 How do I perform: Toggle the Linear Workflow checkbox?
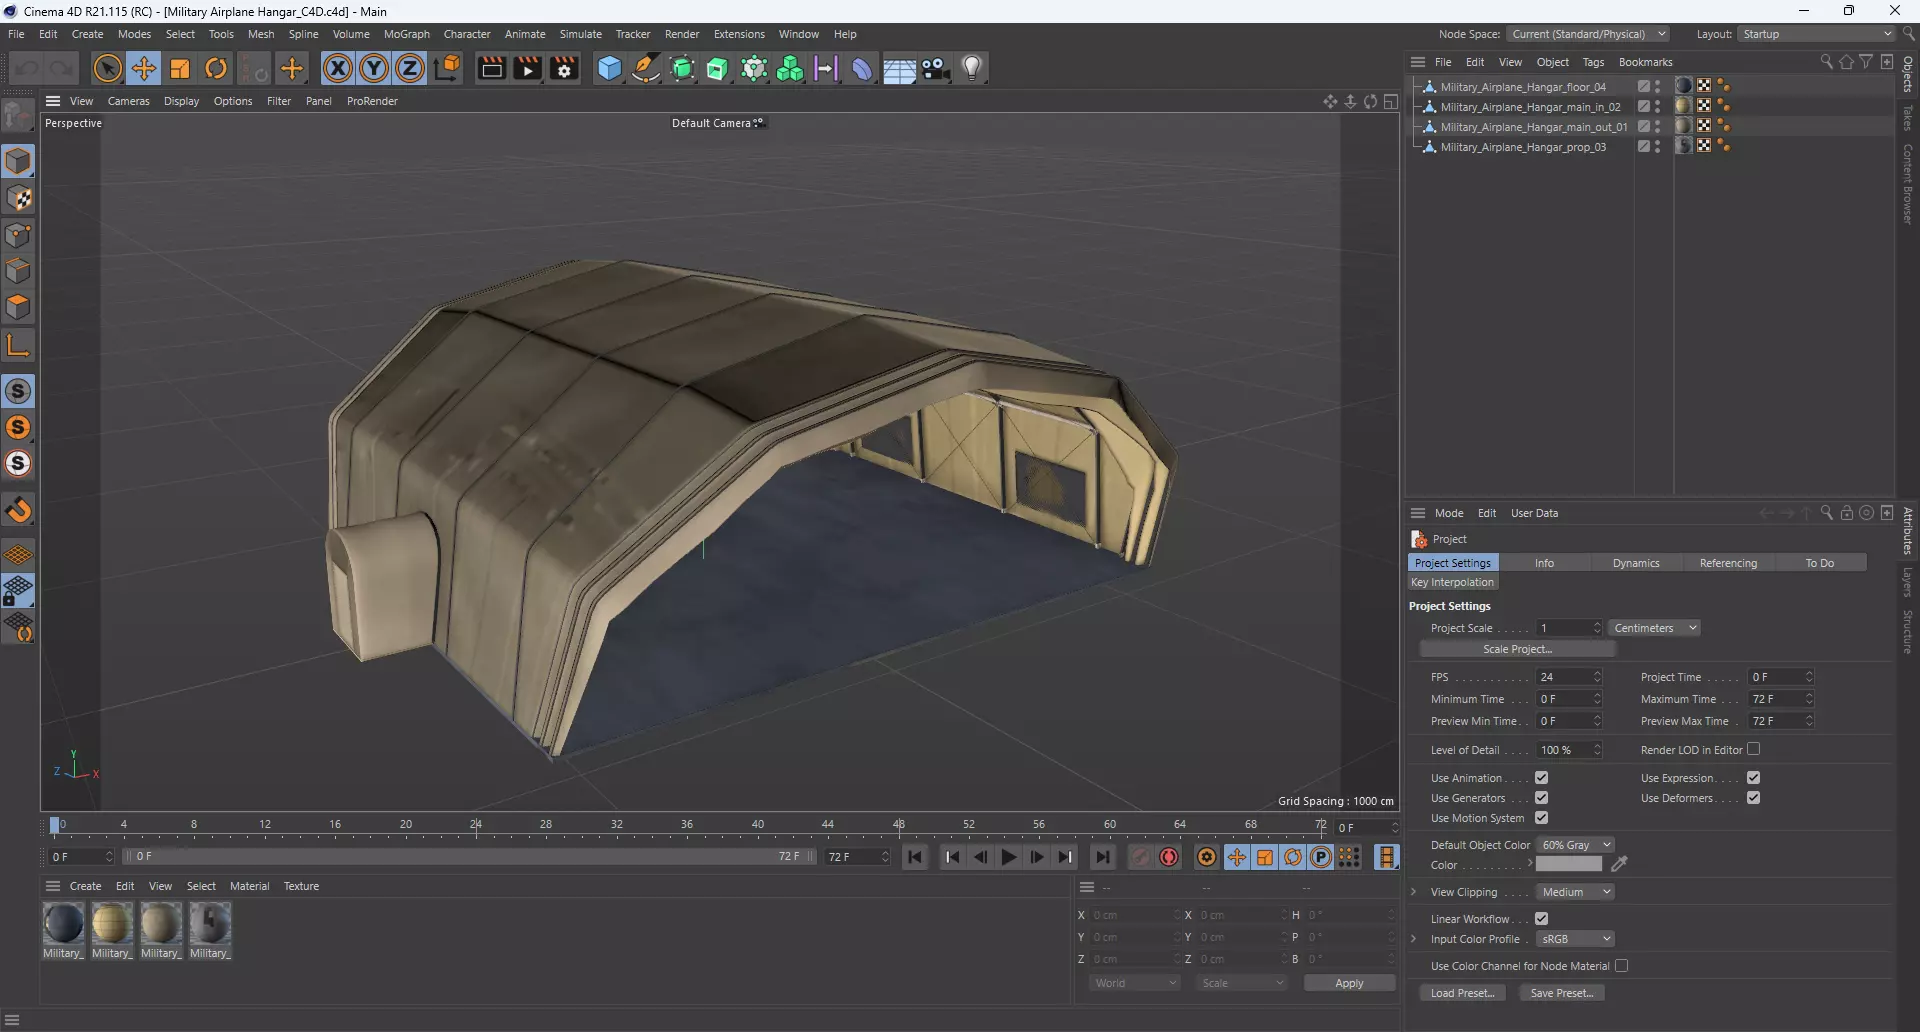click(1541, 919)
